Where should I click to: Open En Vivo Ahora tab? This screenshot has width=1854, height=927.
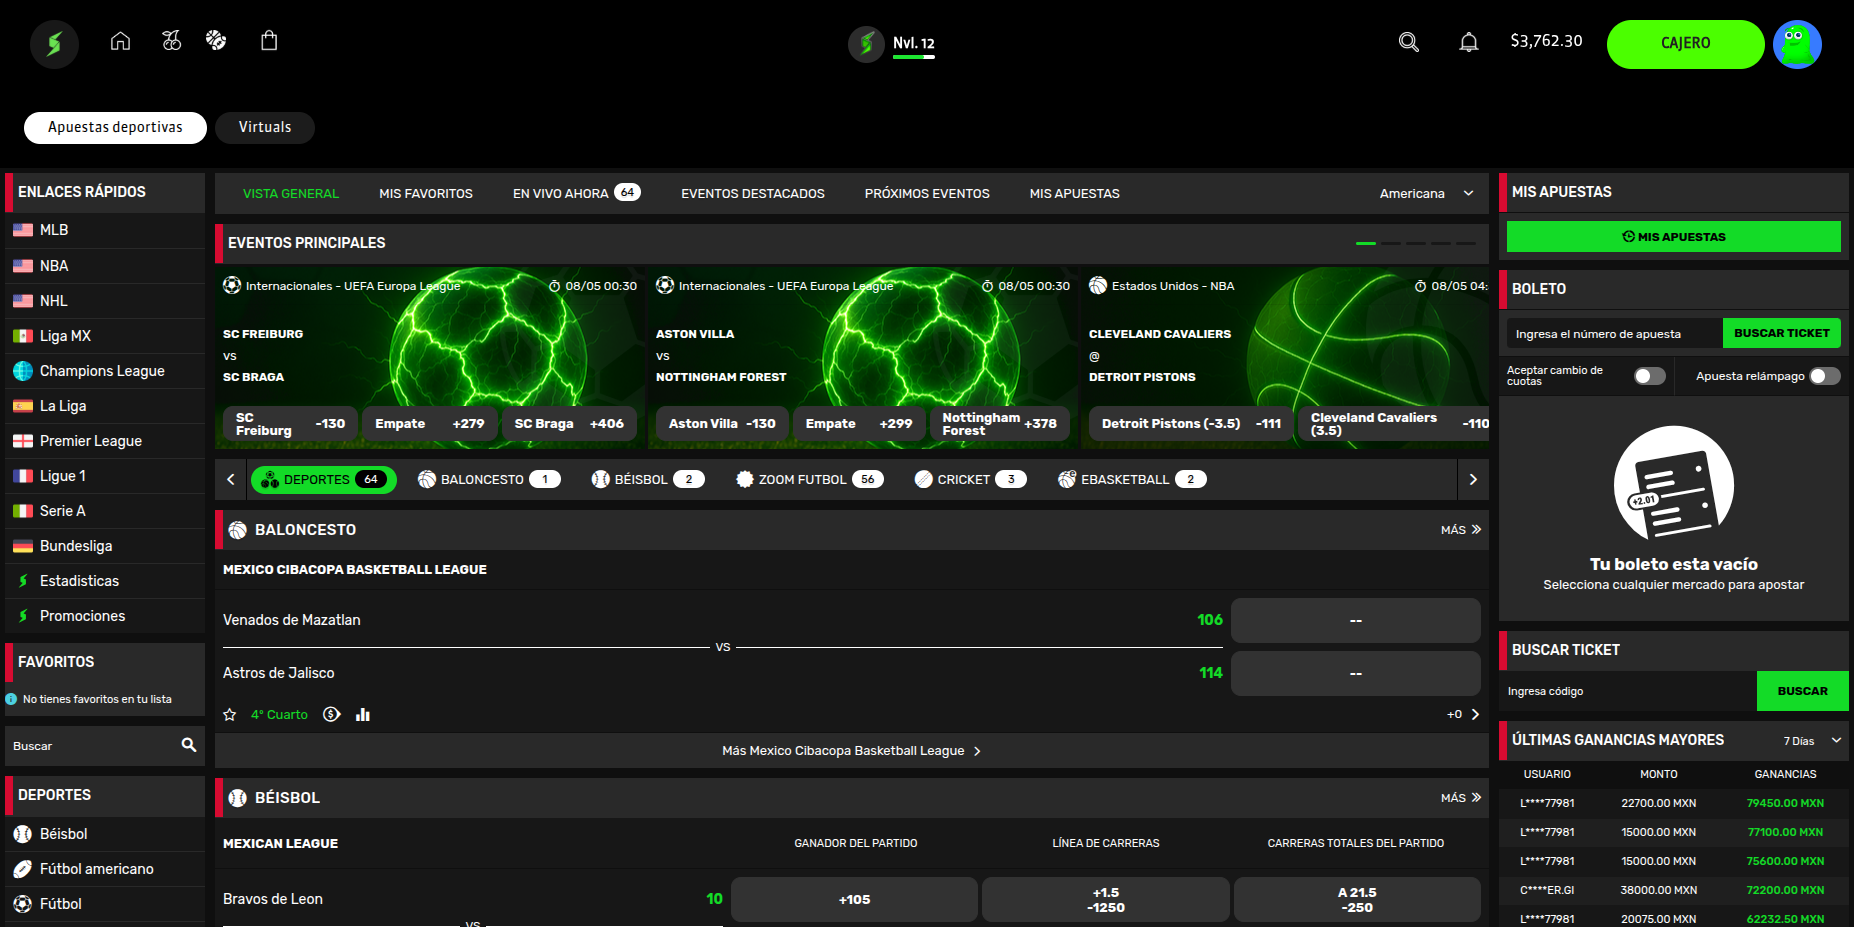(x=576, y=193)
